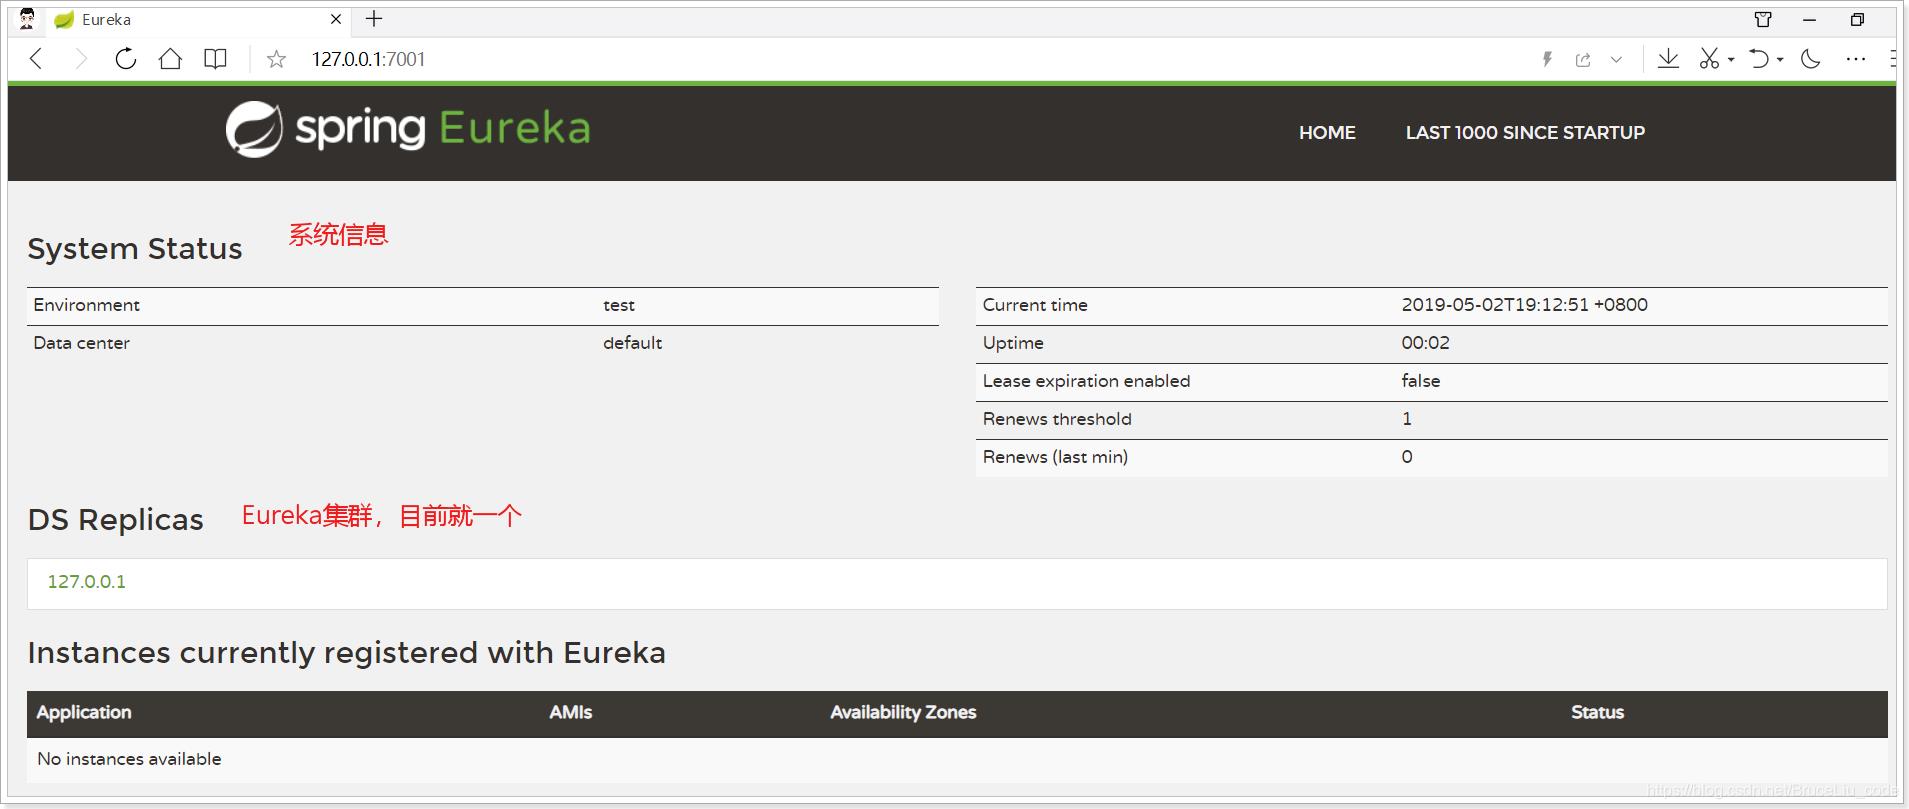Restore down the browser window

[x=1857, y=19]
